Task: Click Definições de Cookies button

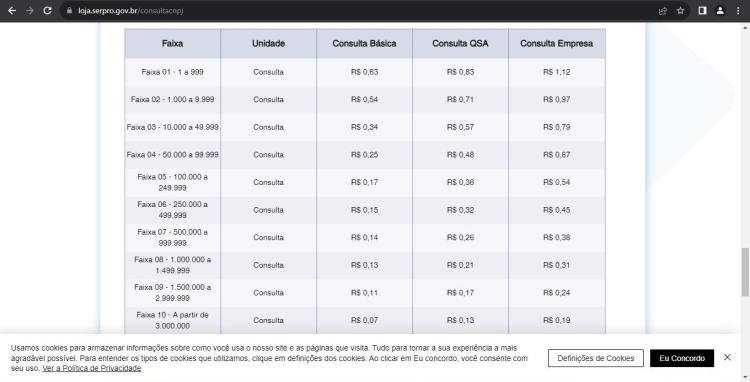Action: click(596, 358)
